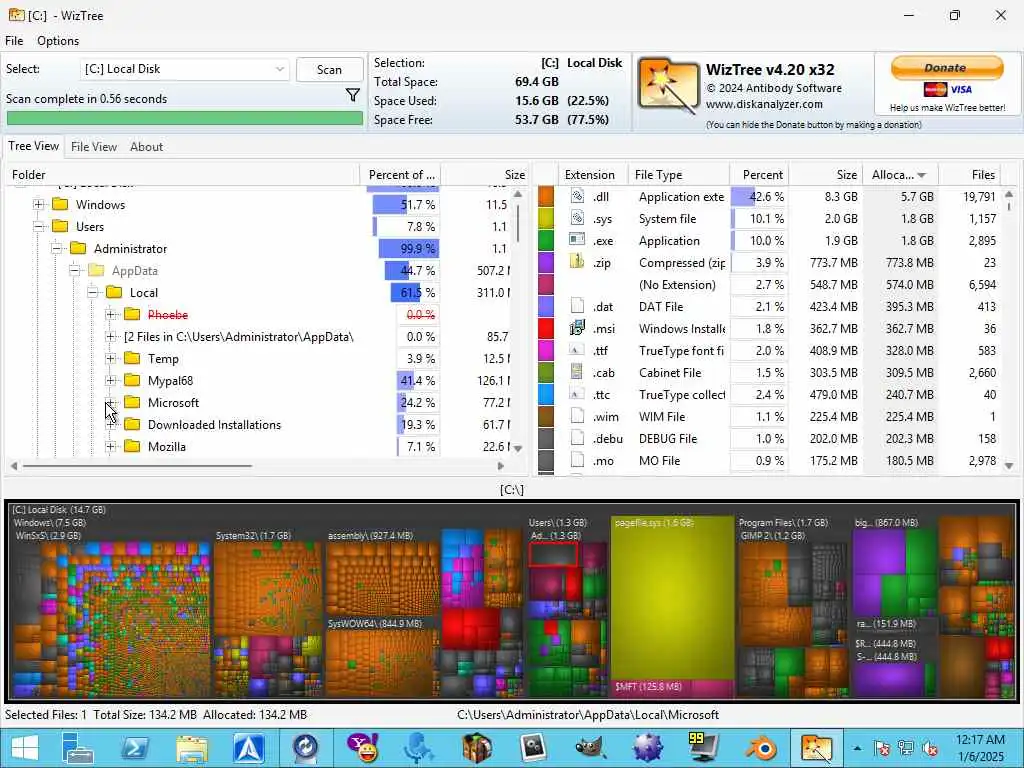The width and height of the screenshot is (1024, 768).
Task: Click the Scan button
Action: pos(329,69)
